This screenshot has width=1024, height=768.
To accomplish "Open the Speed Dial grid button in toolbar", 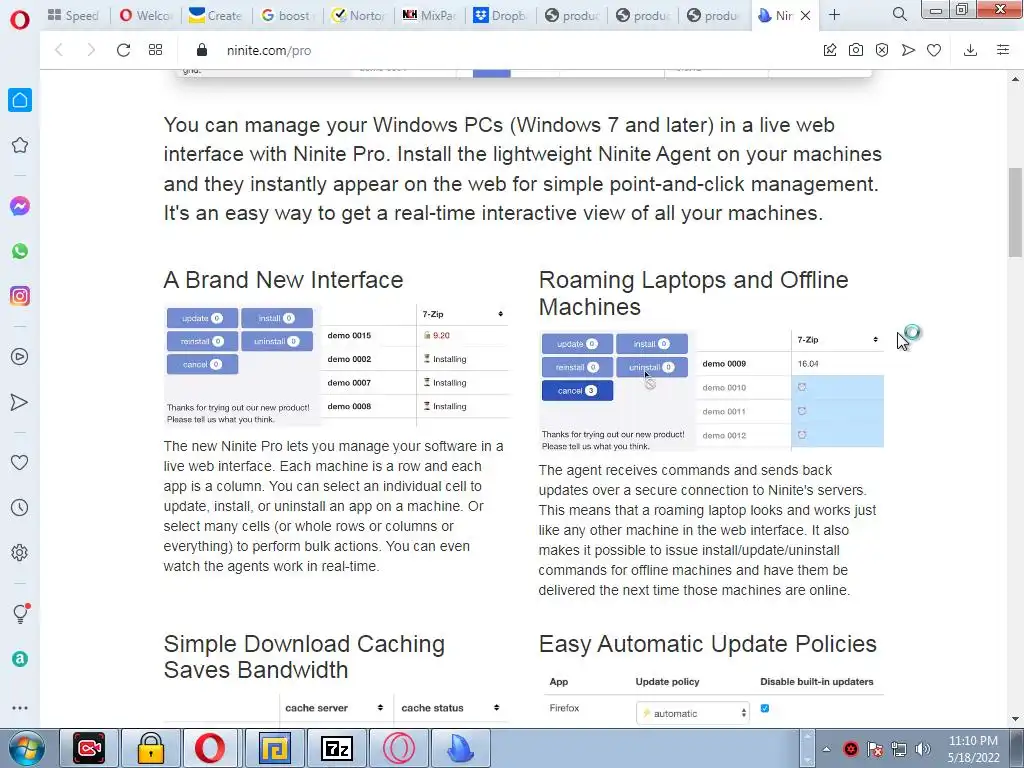I will [x=155, y=50].
